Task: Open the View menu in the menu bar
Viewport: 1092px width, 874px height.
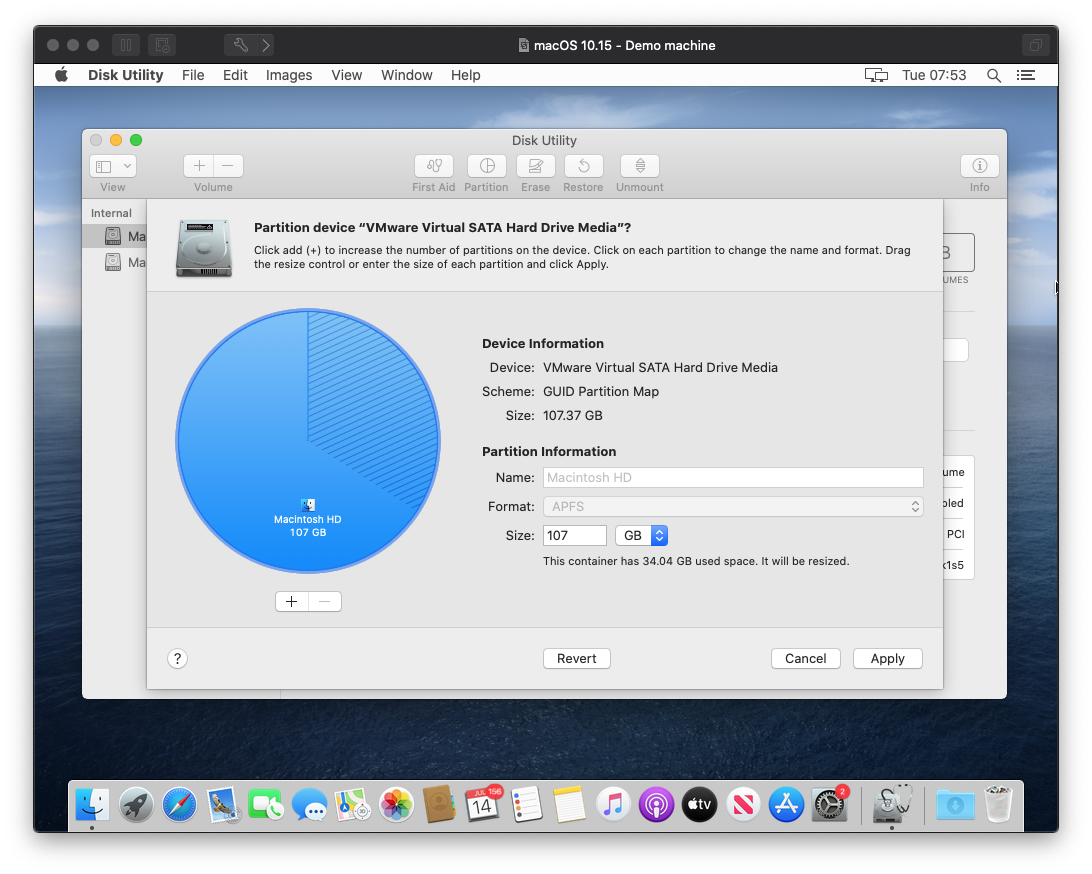Action: (347, 75)
